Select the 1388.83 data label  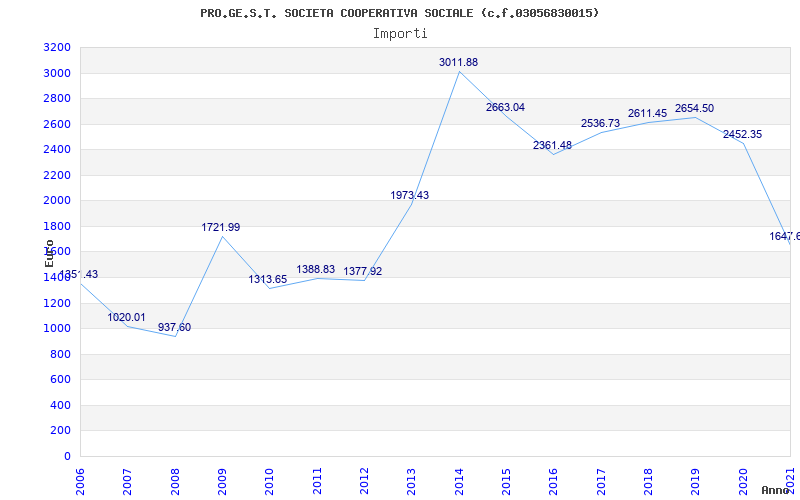[x=316, y=269]
